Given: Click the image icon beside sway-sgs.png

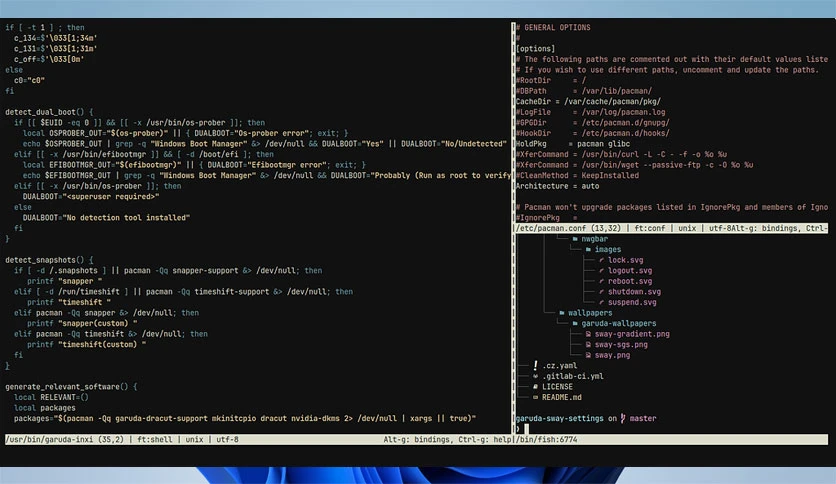Looking at the screenshot, I should click(x=588, y=345).
